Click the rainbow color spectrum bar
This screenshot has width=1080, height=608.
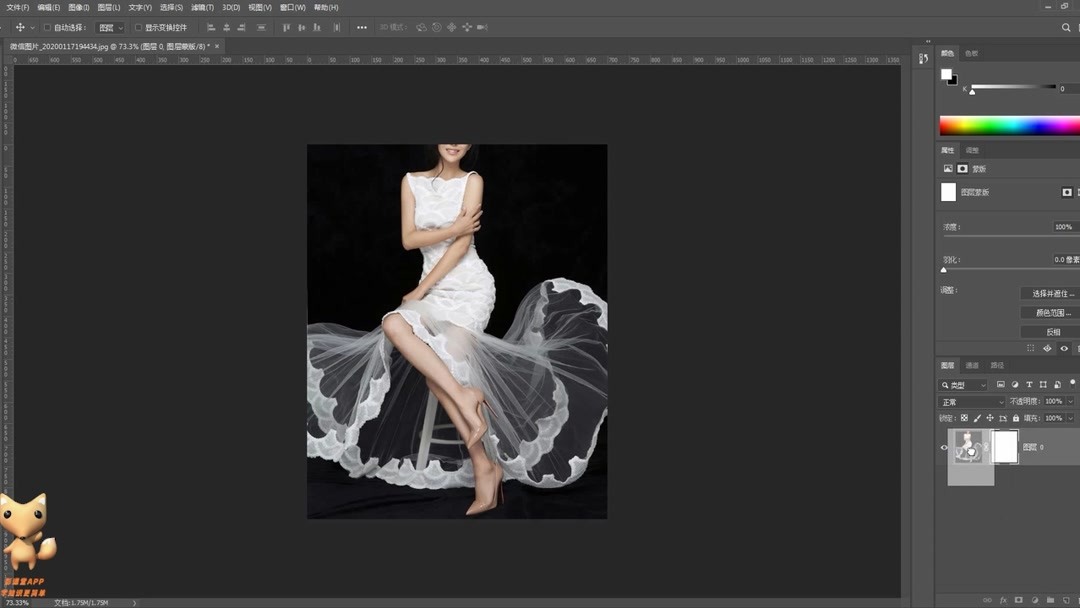click(x=1008, y=126)
